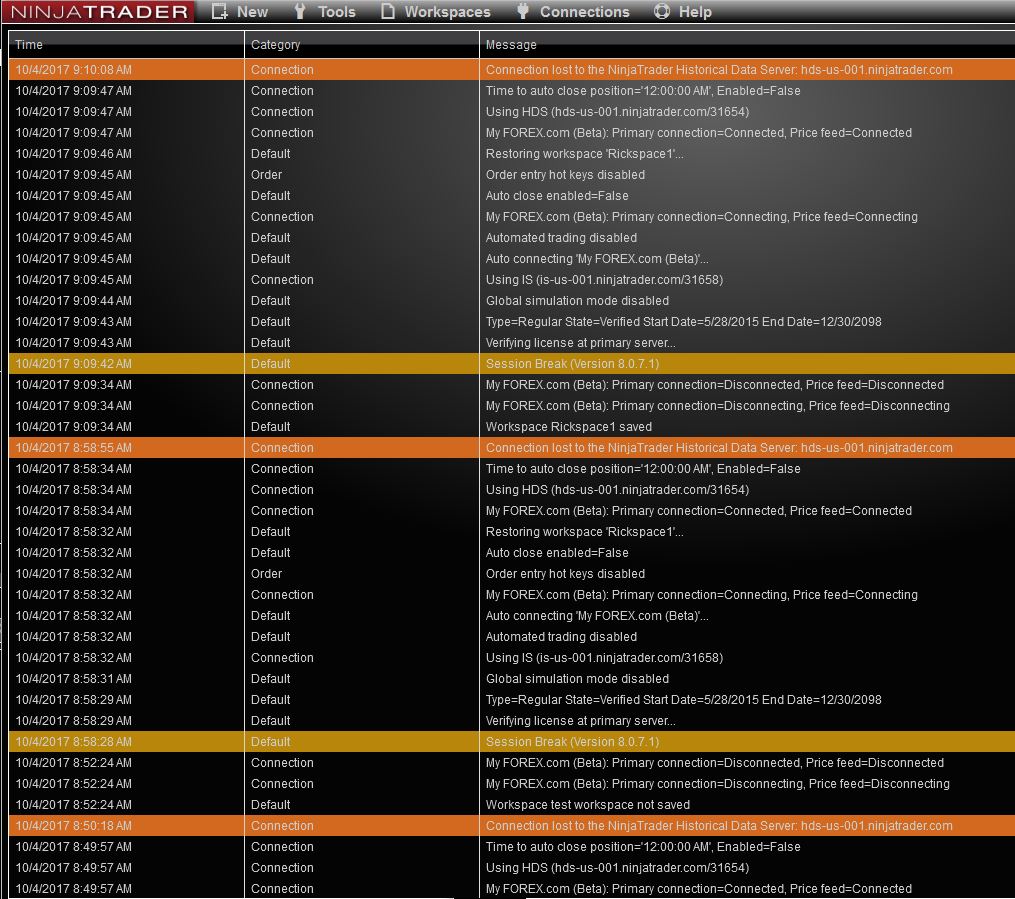Click the New menu icon
Screen dimensions: 1015x899
pos(220,12)
